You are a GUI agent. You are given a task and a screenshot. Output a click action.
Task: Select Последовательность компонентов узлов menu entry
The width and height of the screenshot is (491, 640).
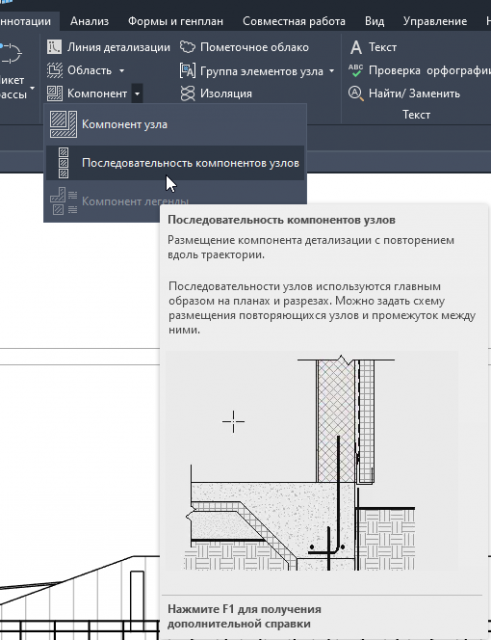(175, 163)
